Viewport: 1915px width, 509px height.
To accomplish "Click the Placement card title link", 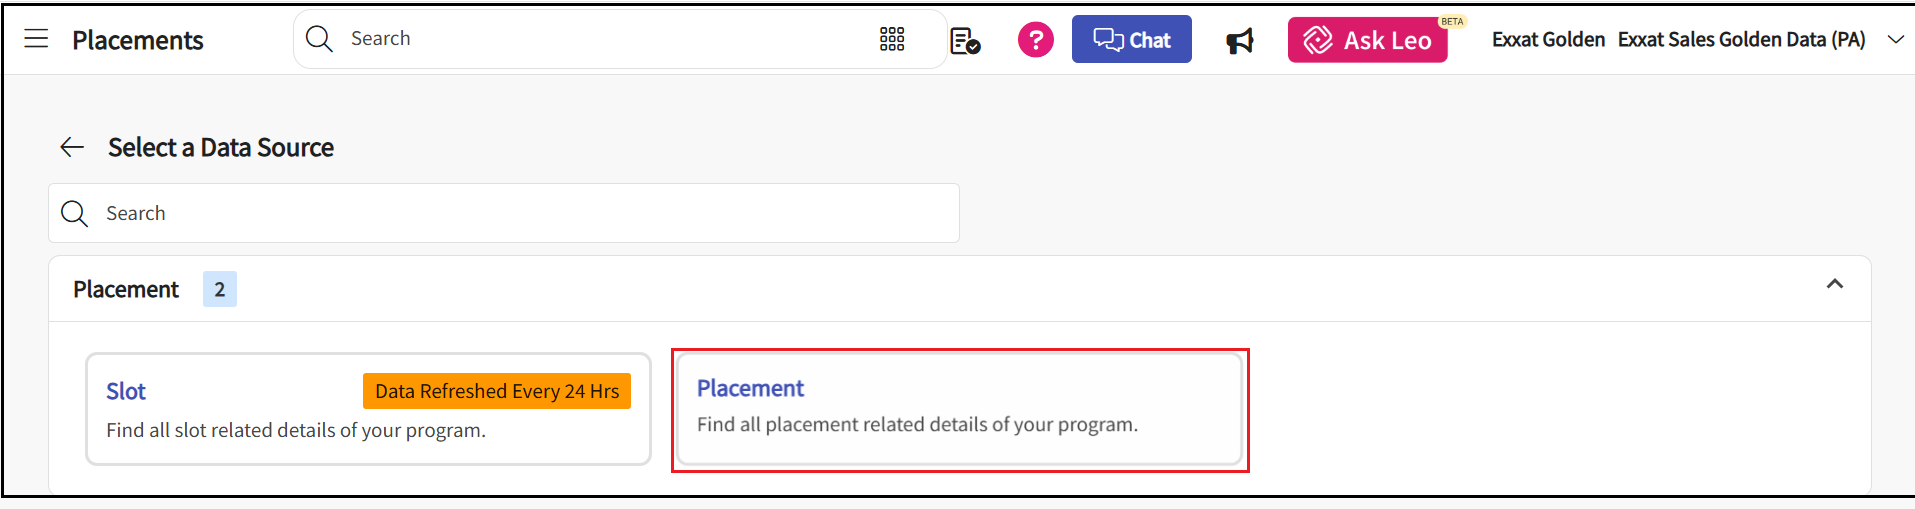I will (750, 389).
